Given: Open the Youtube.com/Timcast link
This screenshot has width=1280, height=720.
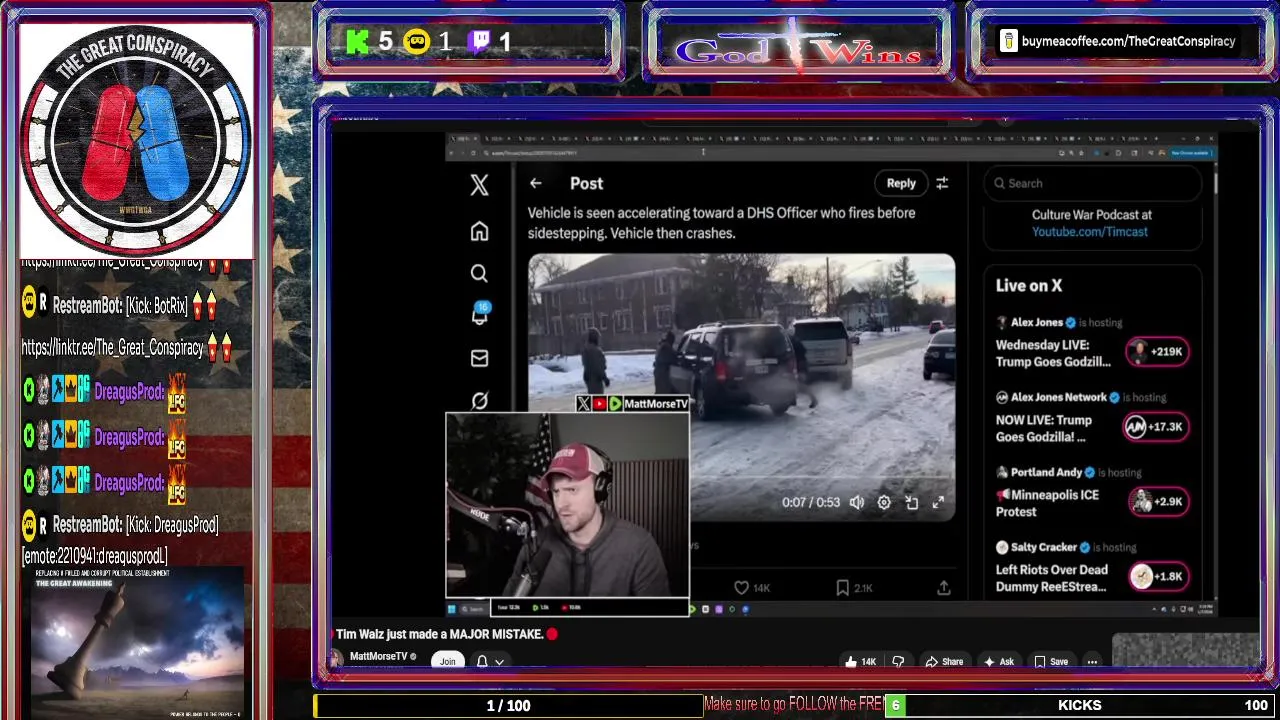Looking at the screenshot, I should click(x=1090, y=232).
